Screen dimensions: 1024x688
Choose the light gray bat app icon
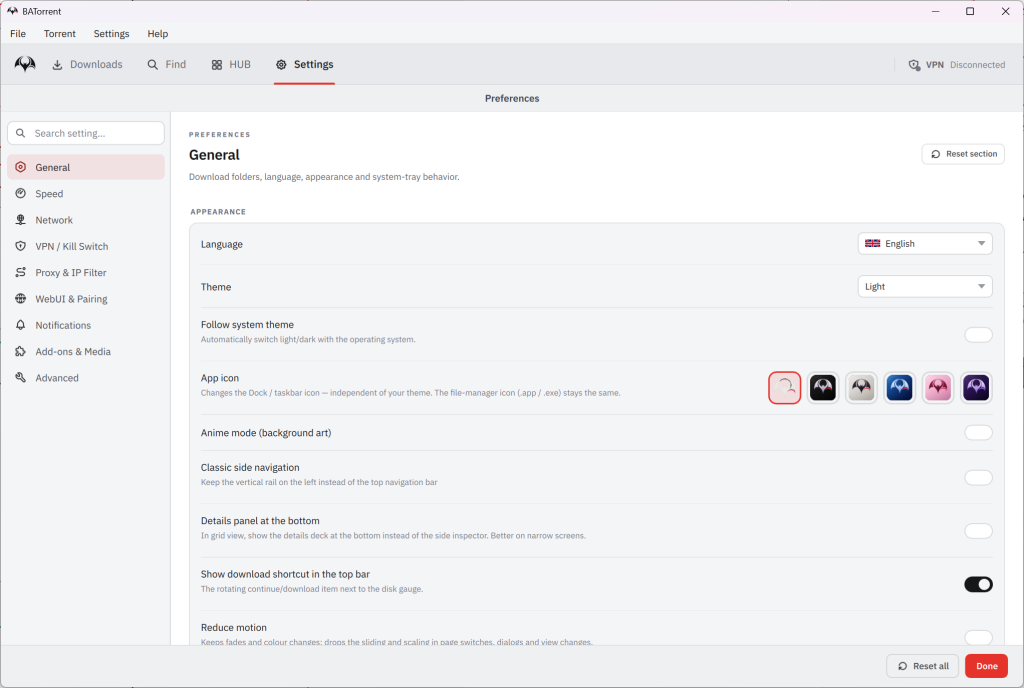point(861,388)
